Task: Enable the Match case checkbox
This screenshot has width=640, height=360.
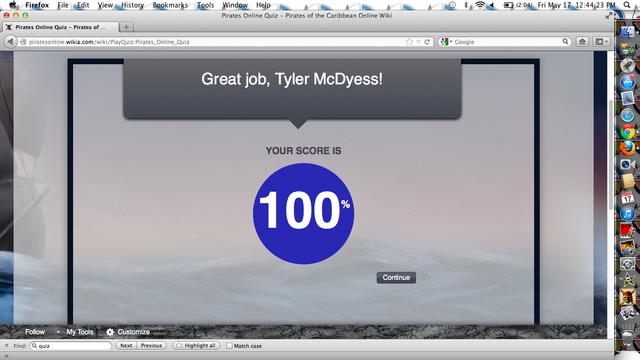Action: pos(229,346)
